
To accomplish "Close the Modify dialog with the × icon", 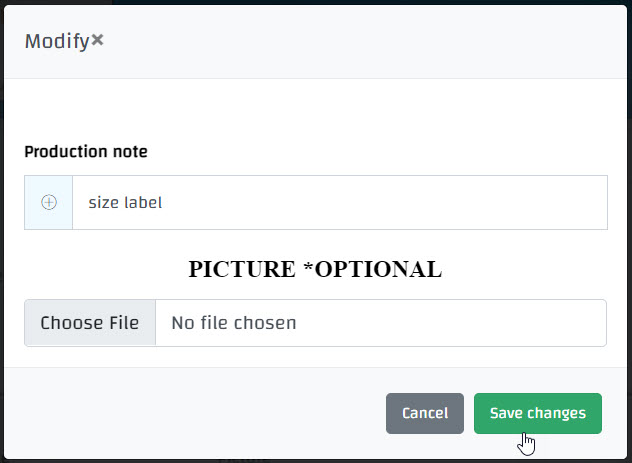I will point(97,41).
